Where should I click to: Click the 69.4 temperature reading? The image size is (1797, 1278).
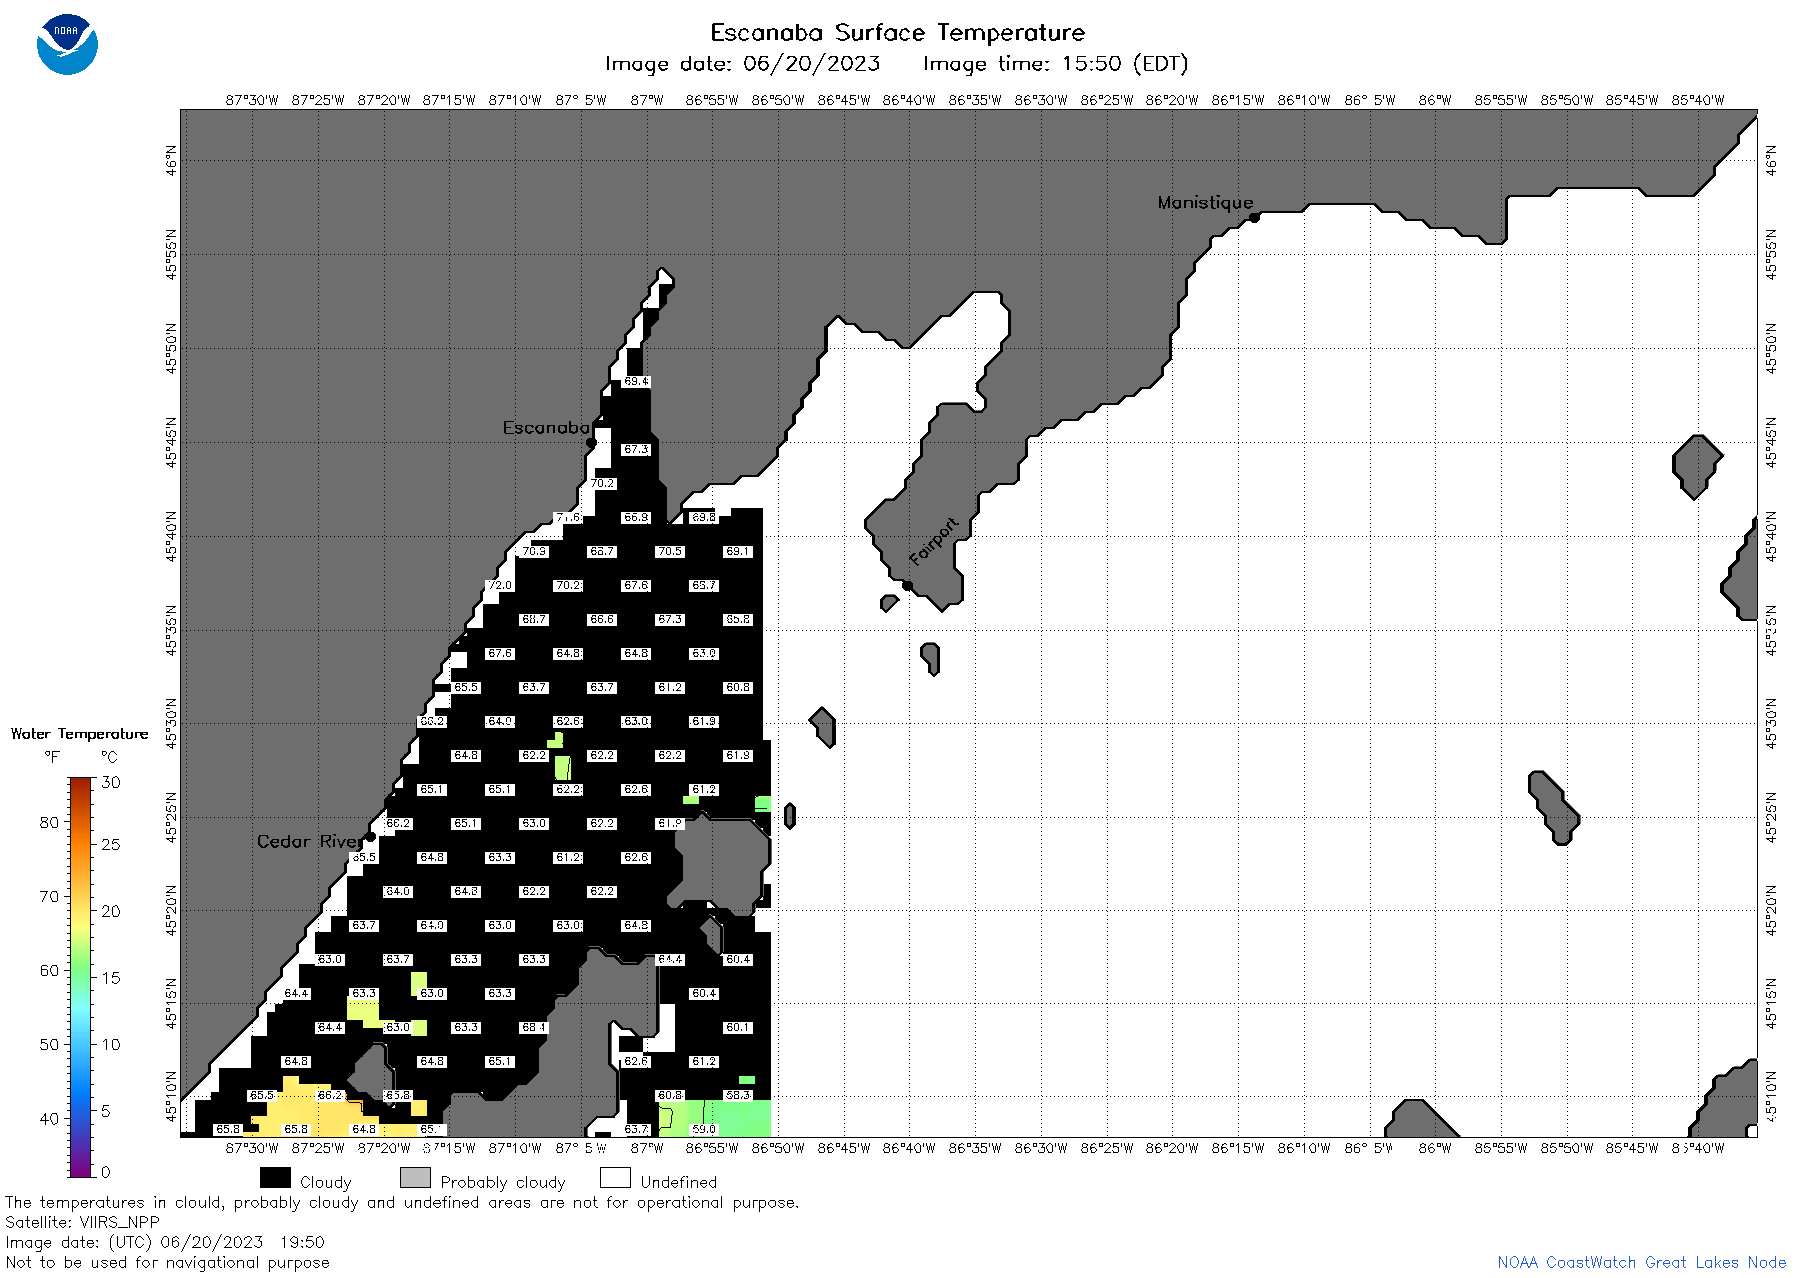pyautogui.click(x=636, y=381)
